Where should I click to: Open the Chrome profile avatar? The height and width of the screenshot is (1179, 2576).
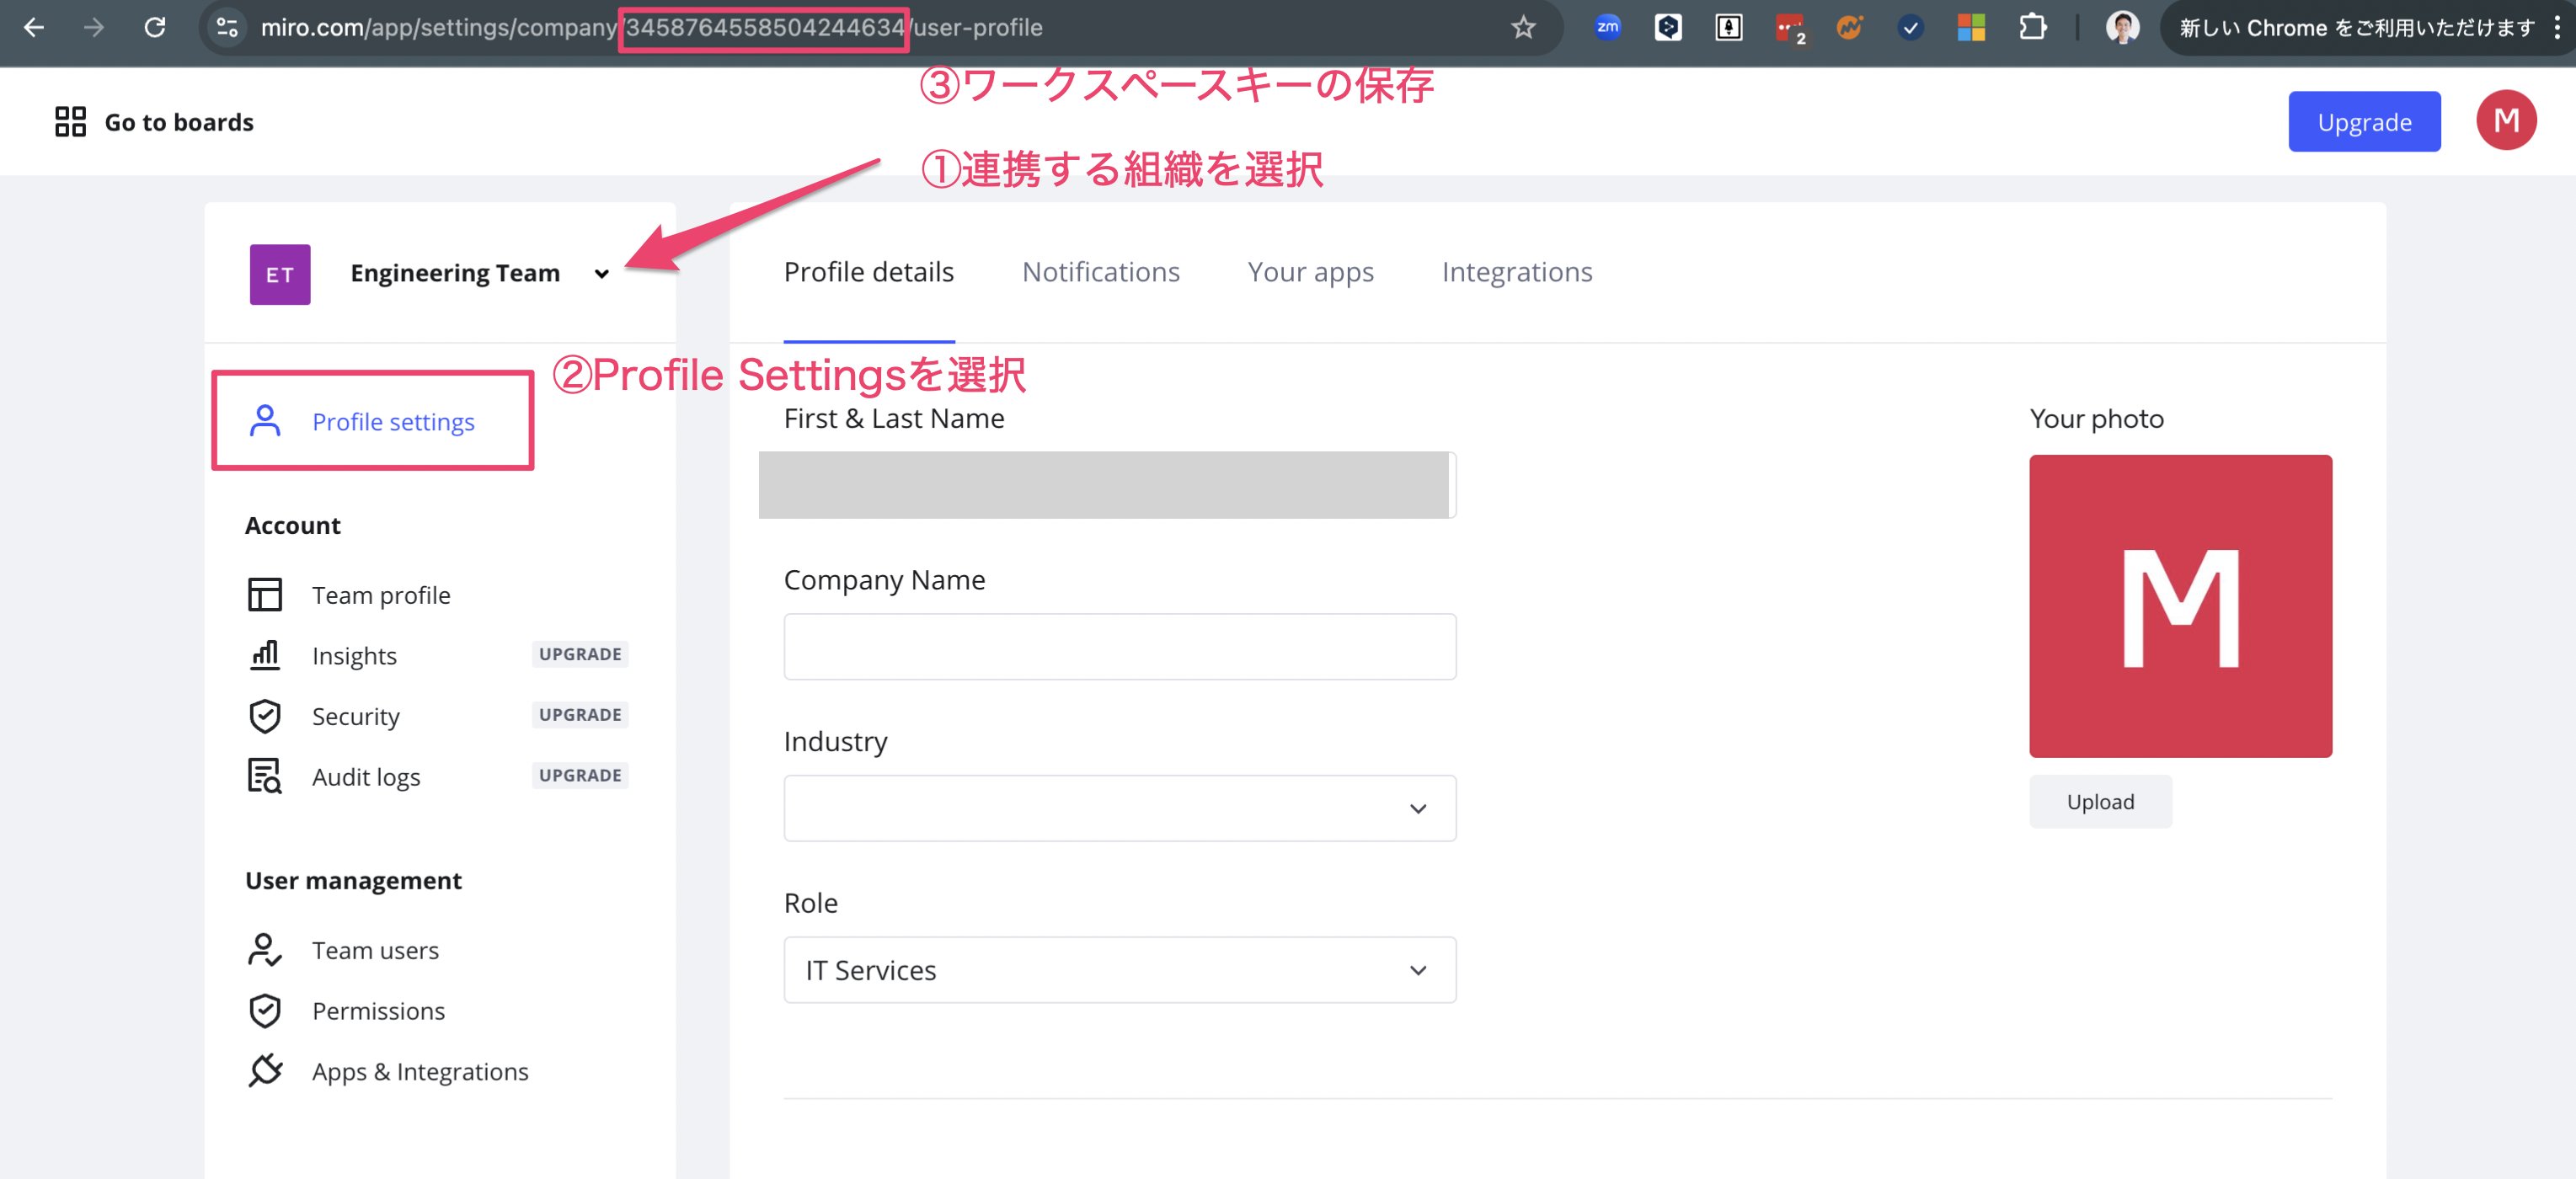click(2122, 27)
